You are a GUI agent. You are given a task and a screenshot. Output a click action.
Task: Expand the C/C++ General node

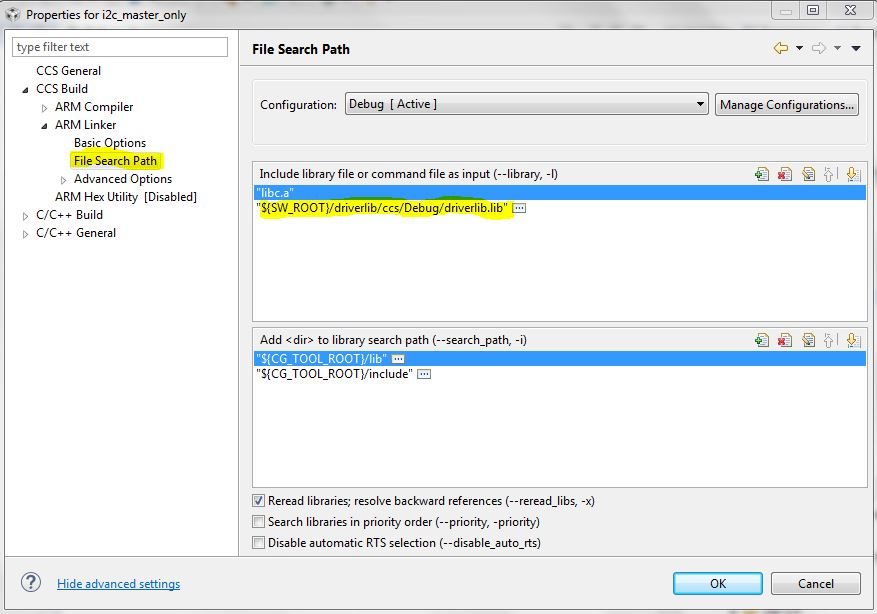pos(25,234)
